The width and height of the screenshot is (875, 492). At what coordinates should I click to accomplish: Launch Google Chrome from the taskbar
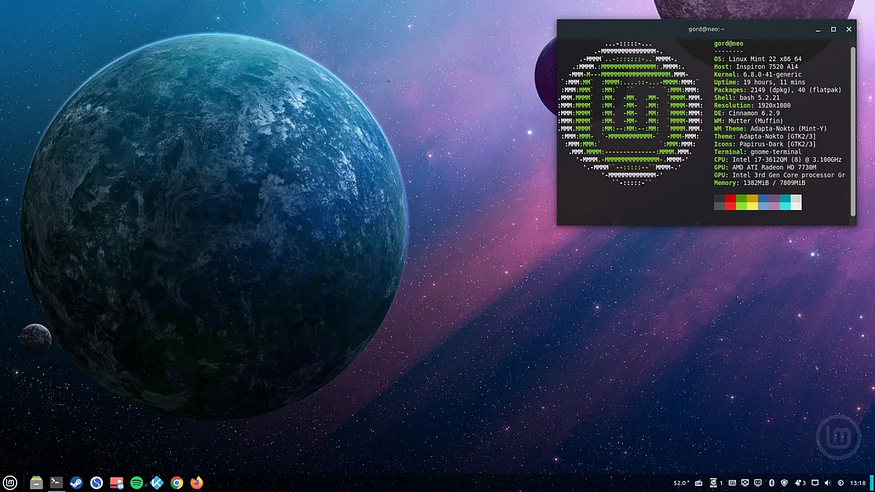176,483
